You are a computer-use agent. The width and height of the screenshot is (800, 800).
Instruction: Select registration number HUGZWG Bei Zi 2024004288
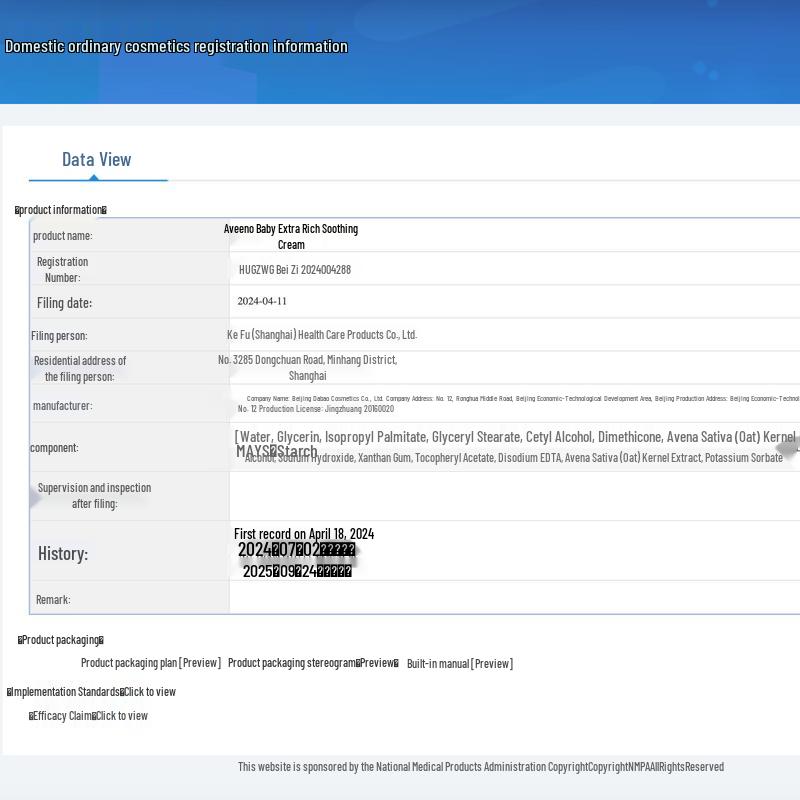tap(295, 270)
